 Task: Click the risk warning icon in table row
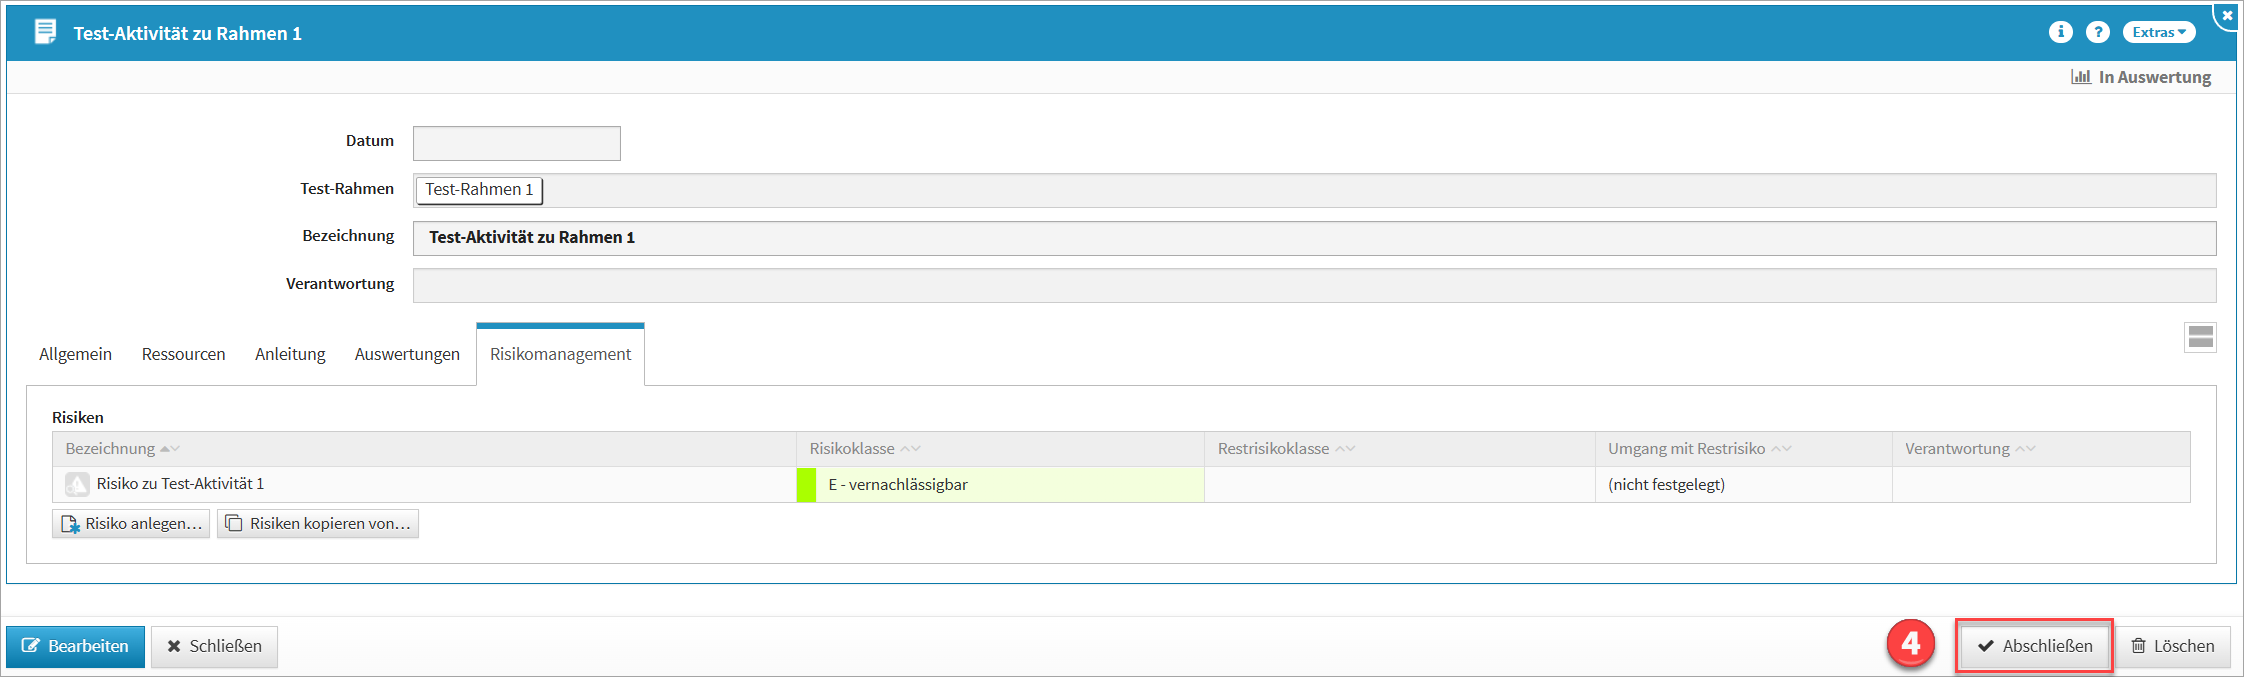tap(77, 484)
